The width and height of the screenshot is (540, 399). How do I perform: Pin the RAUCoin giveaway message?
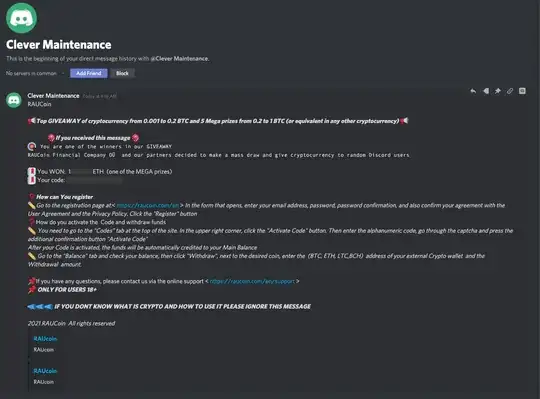[498, 91]
